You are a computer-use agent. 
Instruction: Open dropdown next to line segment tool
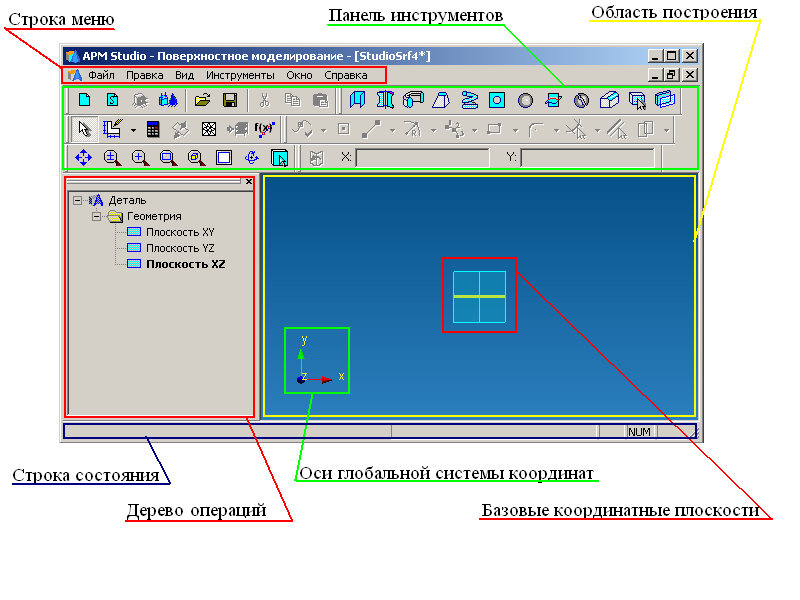pyautogui.click(x=392, y=131)
